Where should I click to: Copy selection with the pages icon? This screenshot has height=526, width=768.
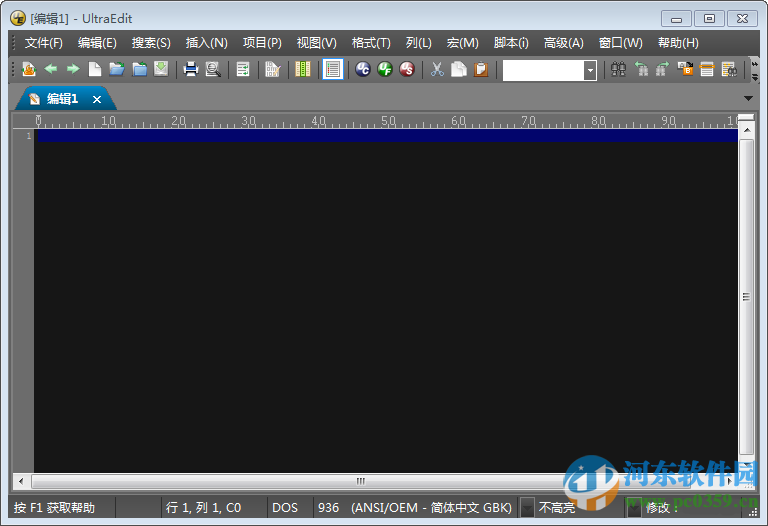459,69
